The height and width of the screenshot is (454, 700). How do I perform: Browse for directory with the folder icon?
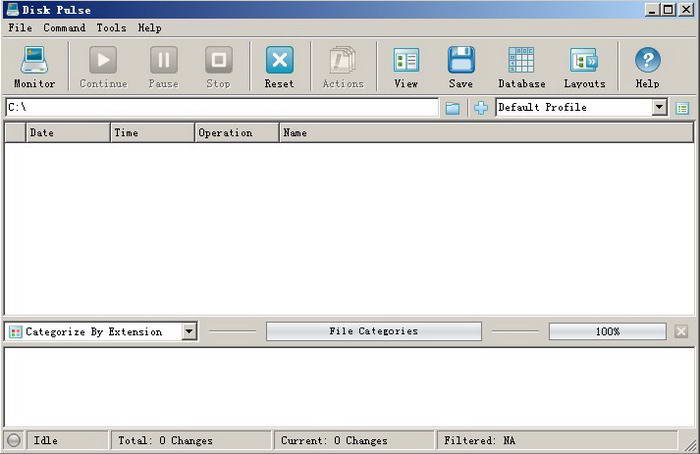point(453,108)
